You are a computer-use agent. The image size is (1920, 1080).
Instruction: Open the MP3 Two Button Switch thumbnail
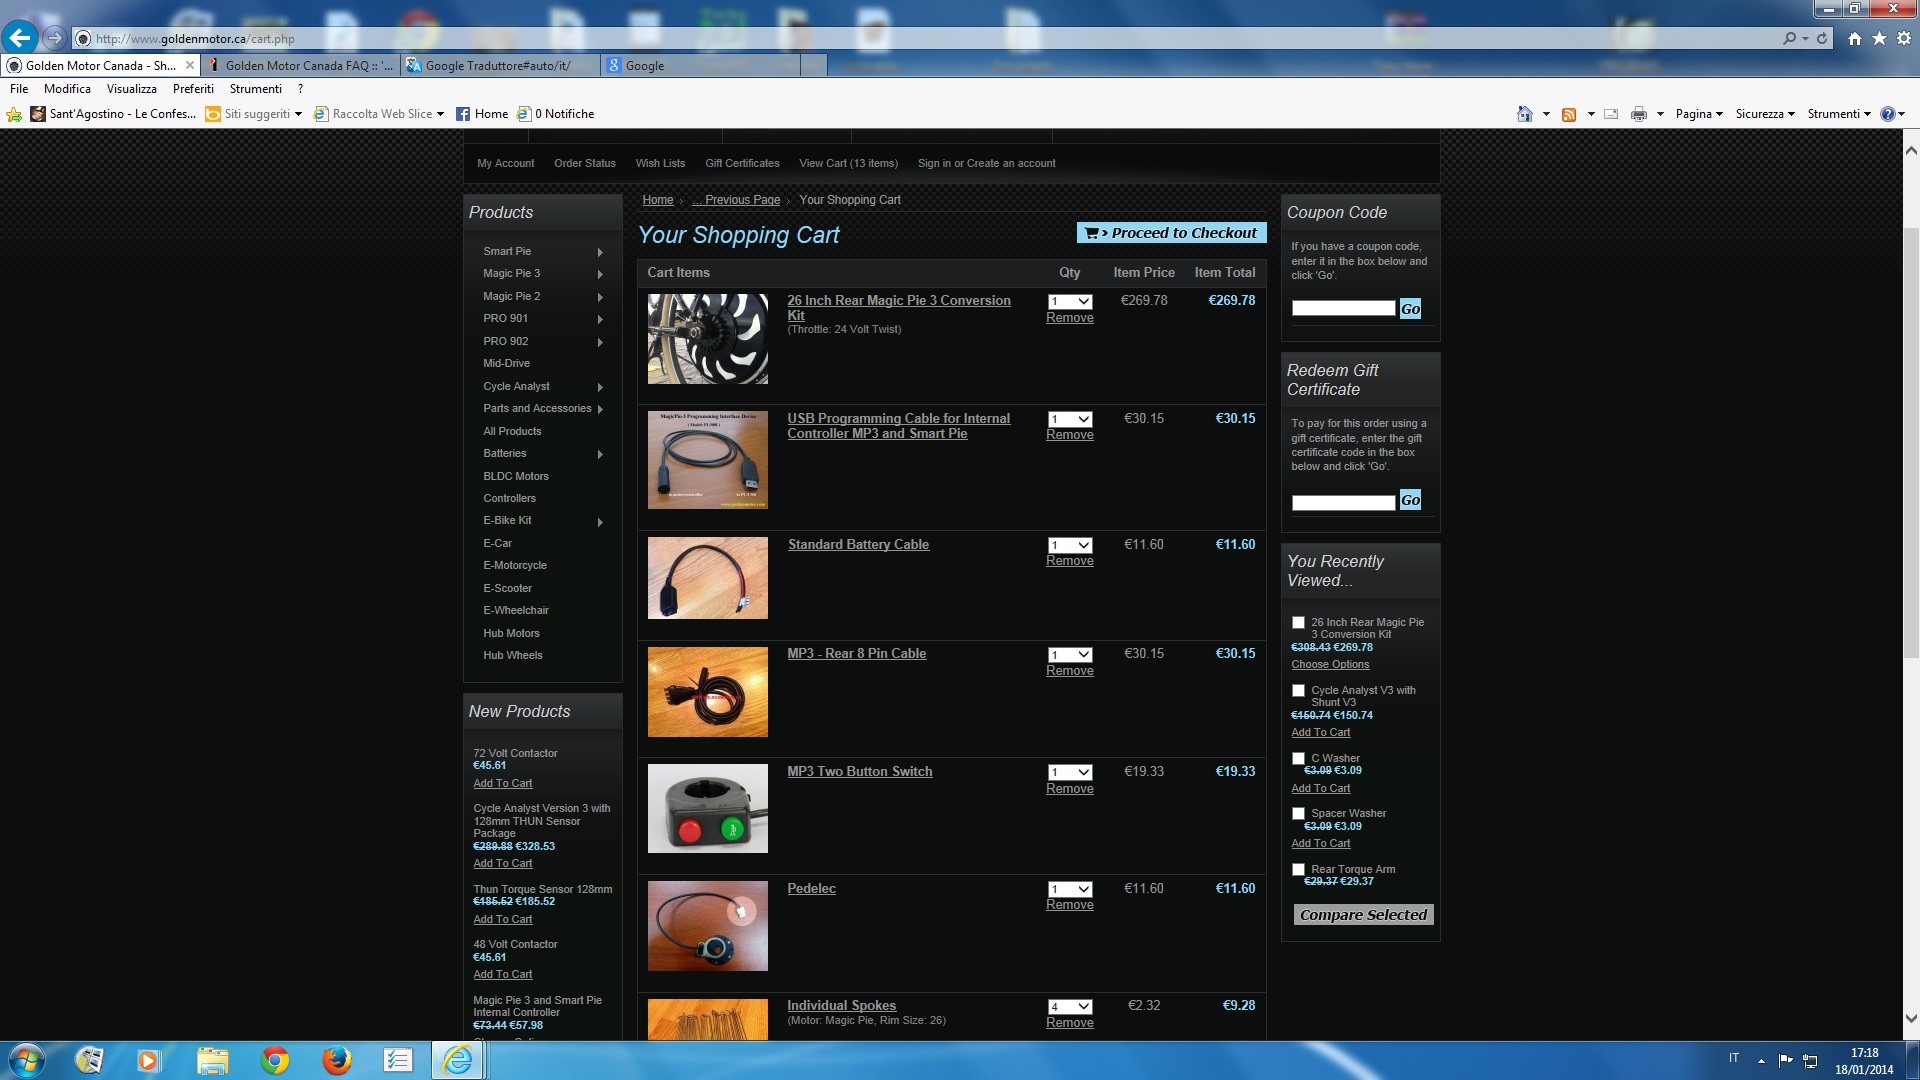click(x=708, y=809)
